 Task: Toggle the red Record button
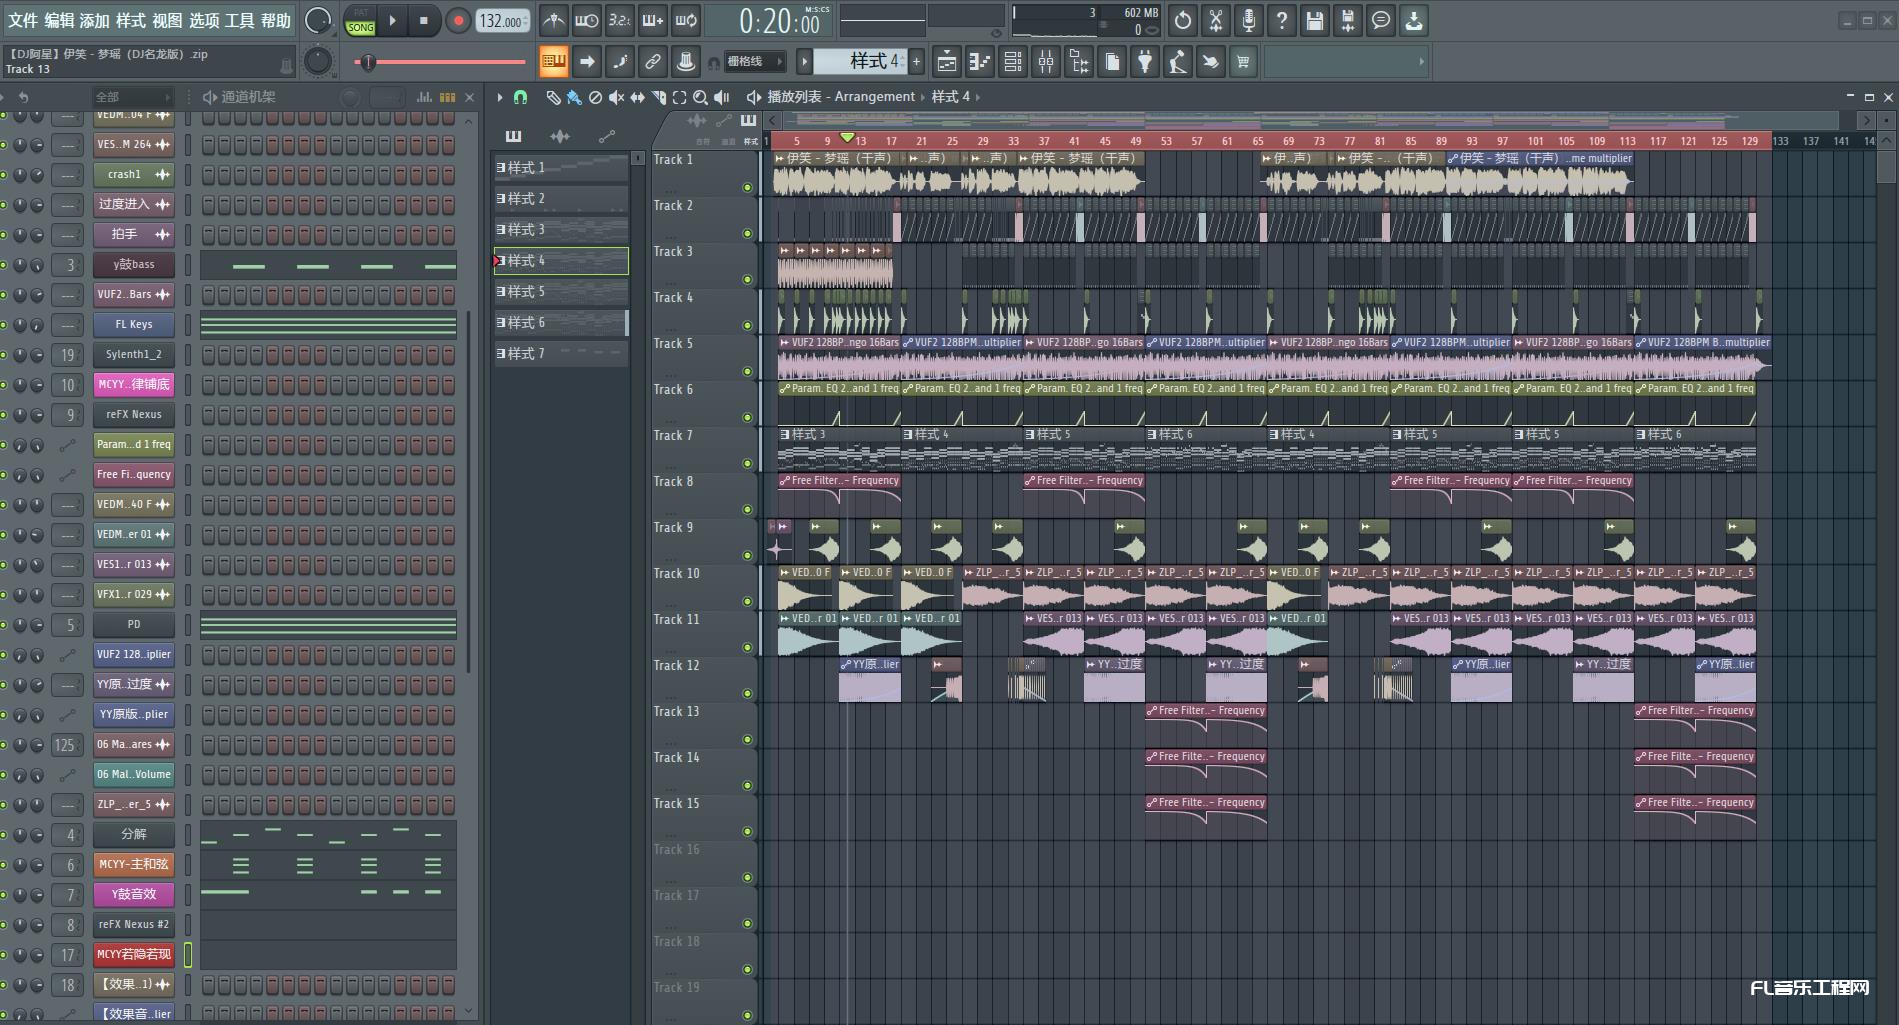pyautogui.click(x=458, y=21)
